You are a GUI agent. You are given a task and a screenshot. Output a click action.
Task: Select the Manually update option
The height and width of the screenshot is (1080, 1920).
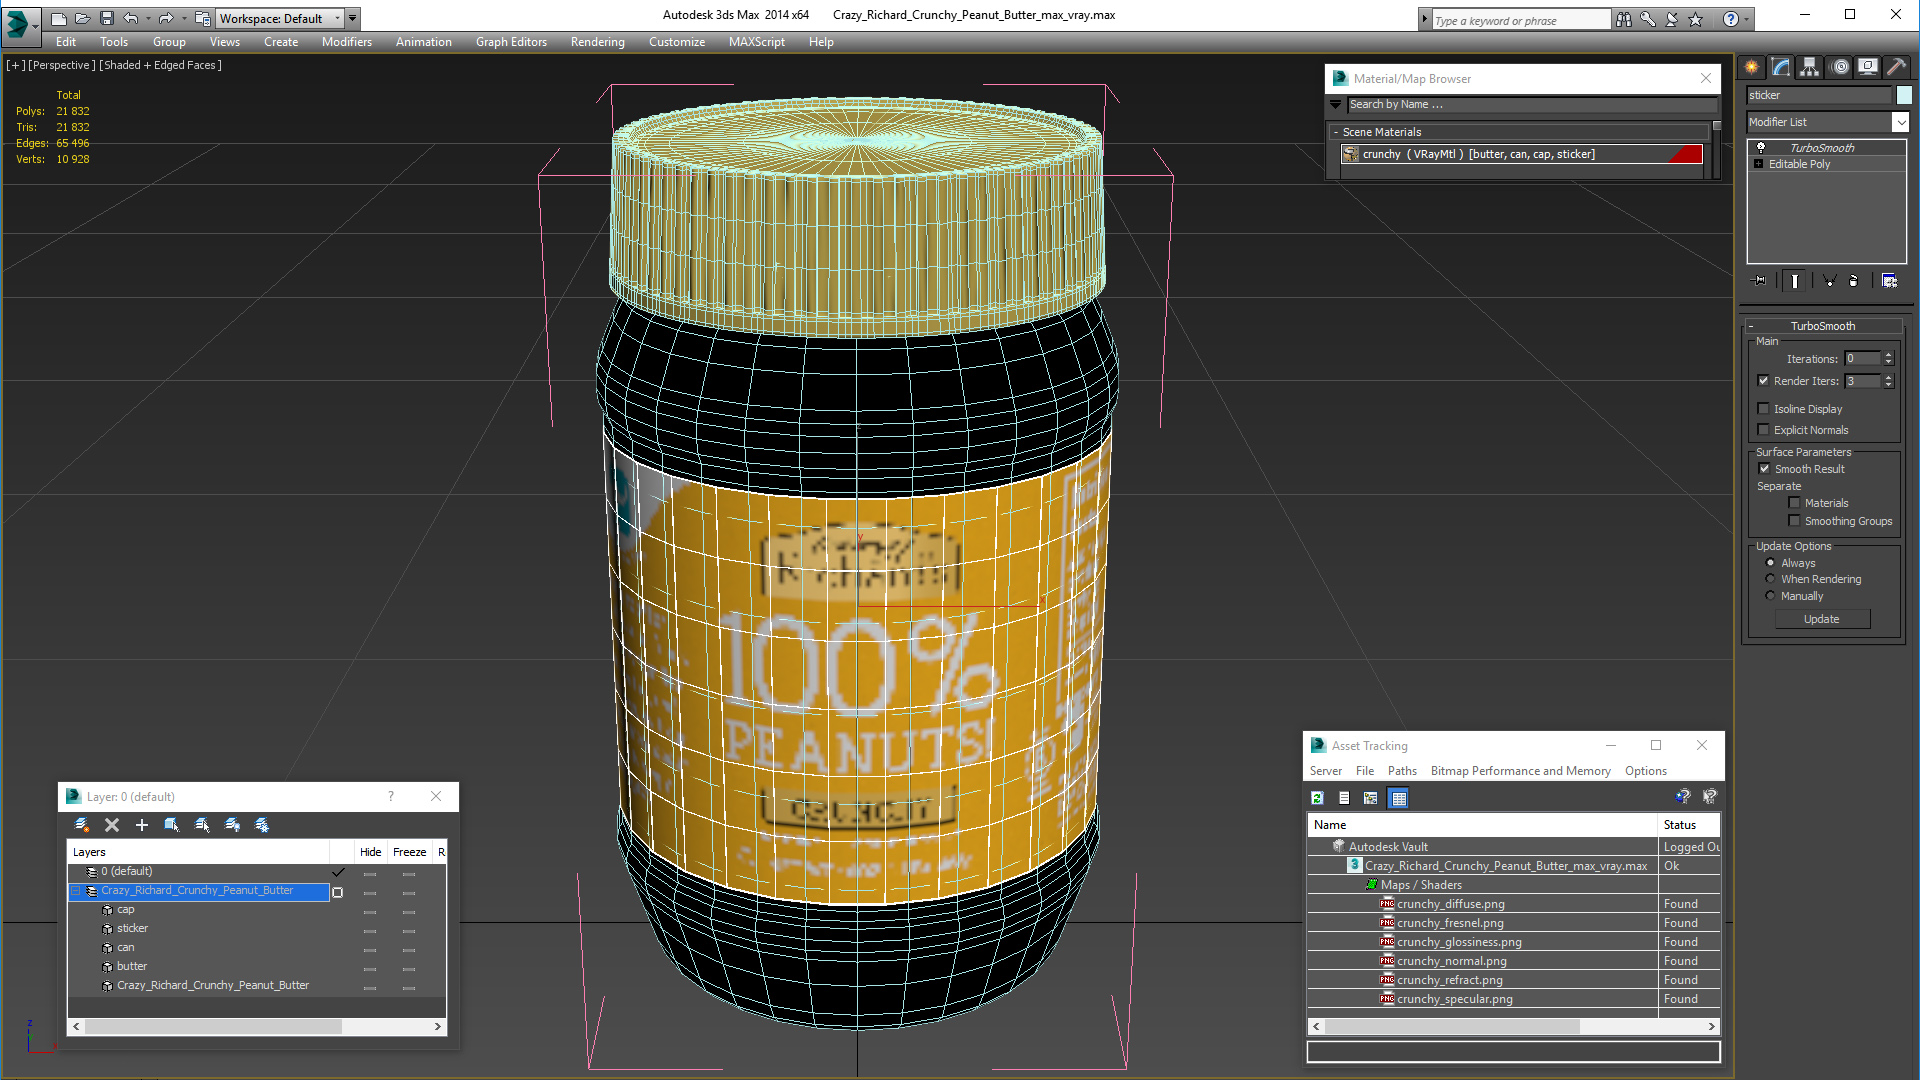(x=1770, y=595)
